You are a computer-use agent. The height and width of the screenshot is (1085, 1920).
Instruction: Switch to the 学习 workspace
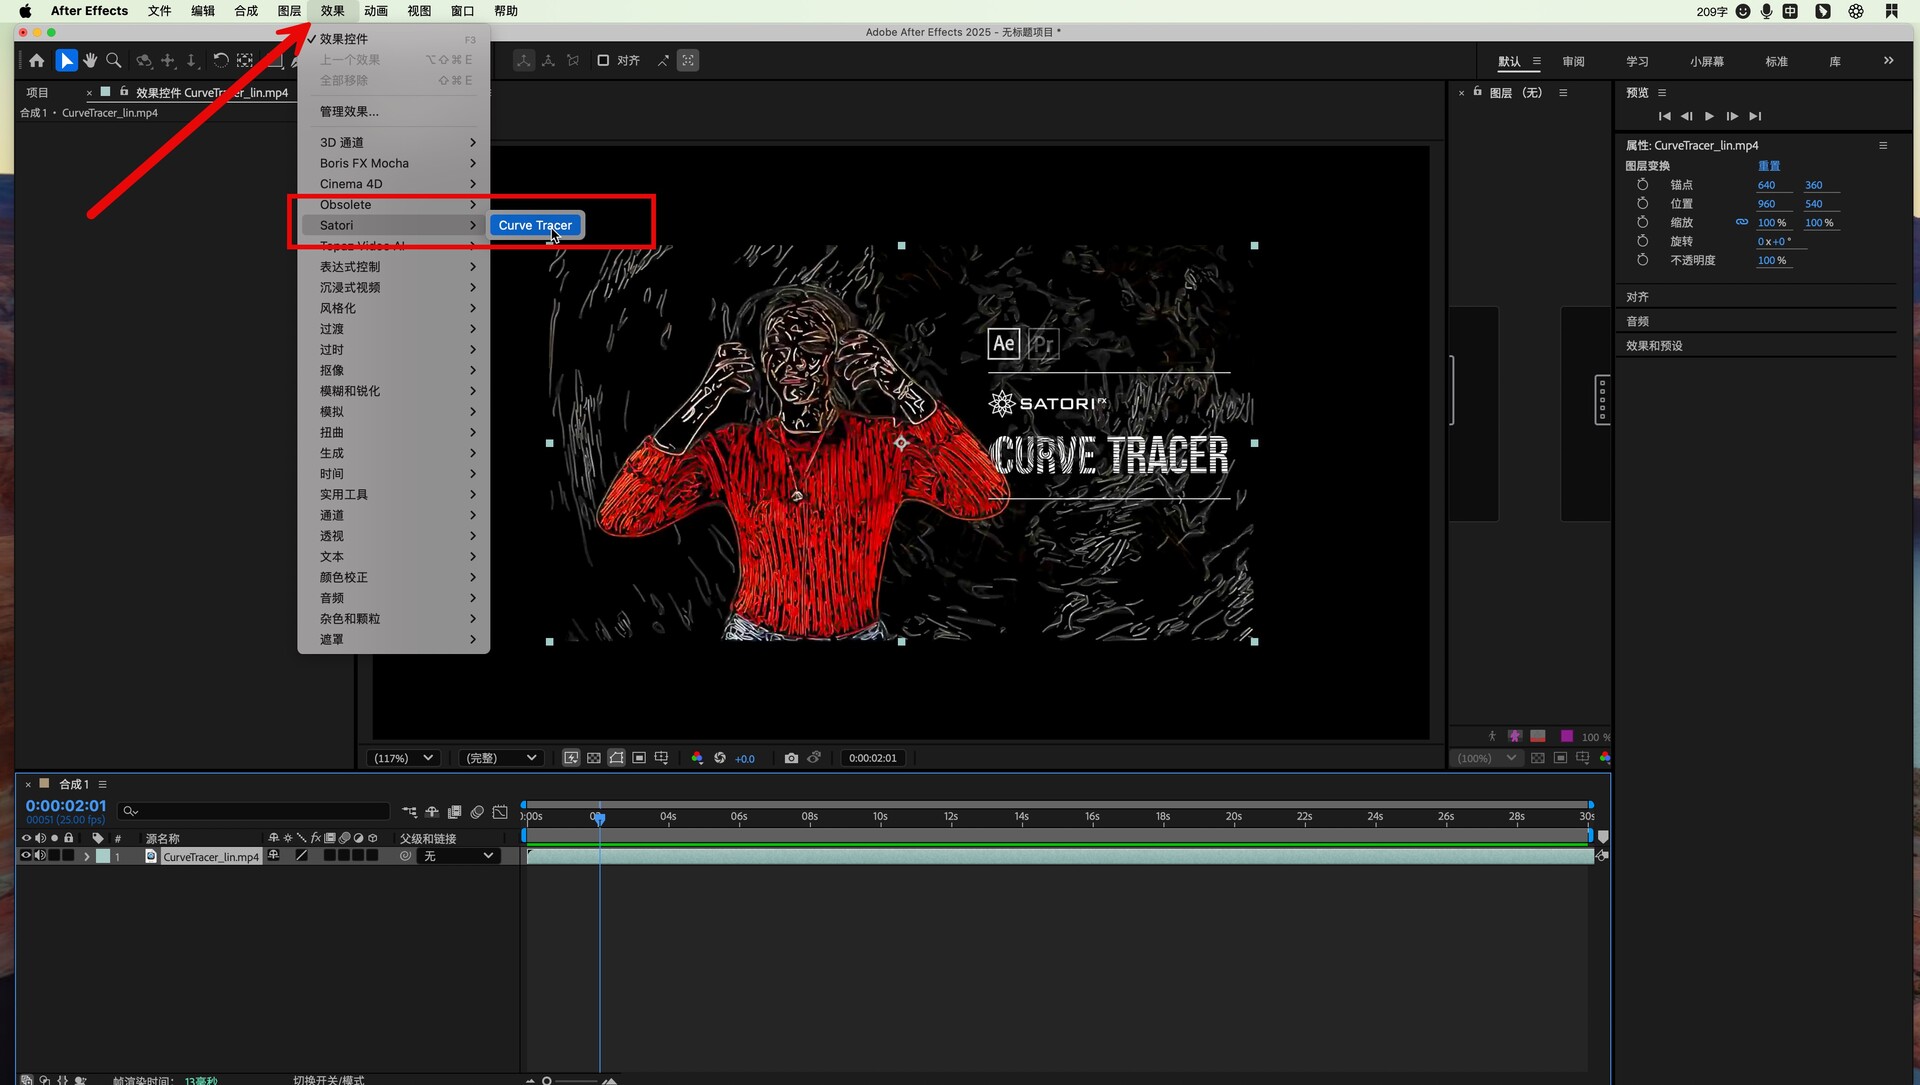point(1637,61)
